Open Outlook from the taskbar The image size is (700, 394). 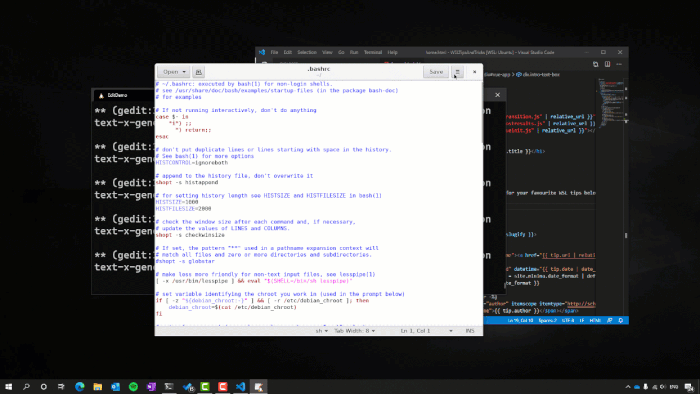pos(115,386)
